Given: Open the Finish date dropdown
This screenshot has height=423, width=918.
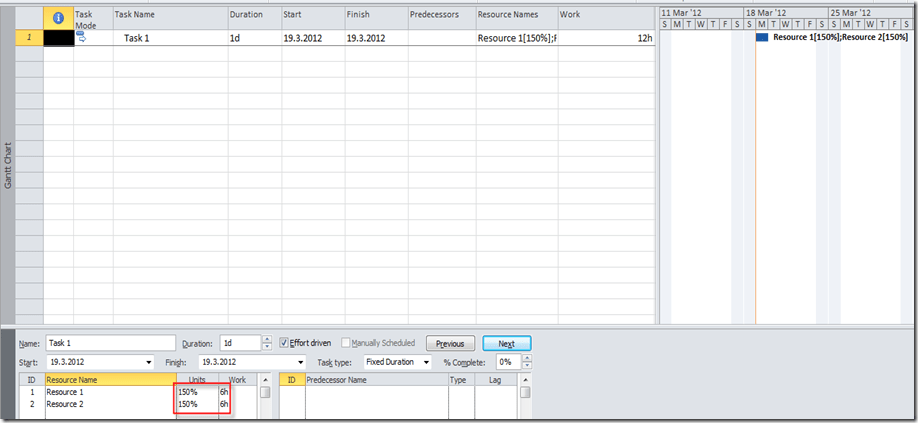Looking at the screenshot, I should (301, 362).
